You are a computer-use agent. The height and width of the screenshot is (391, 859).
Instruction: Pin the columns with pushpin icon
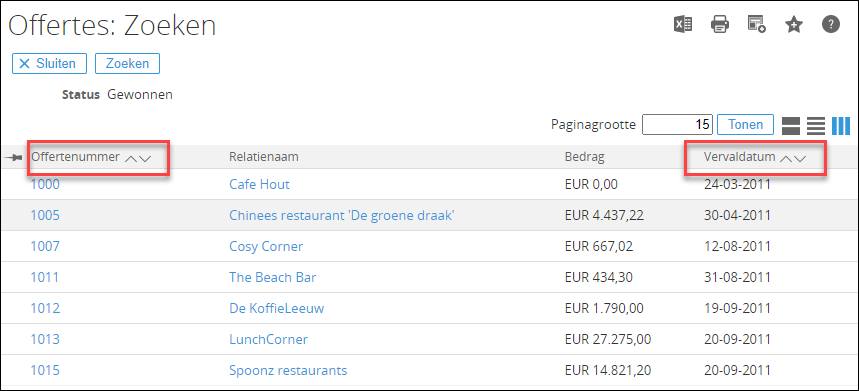(x=13, y=158)
